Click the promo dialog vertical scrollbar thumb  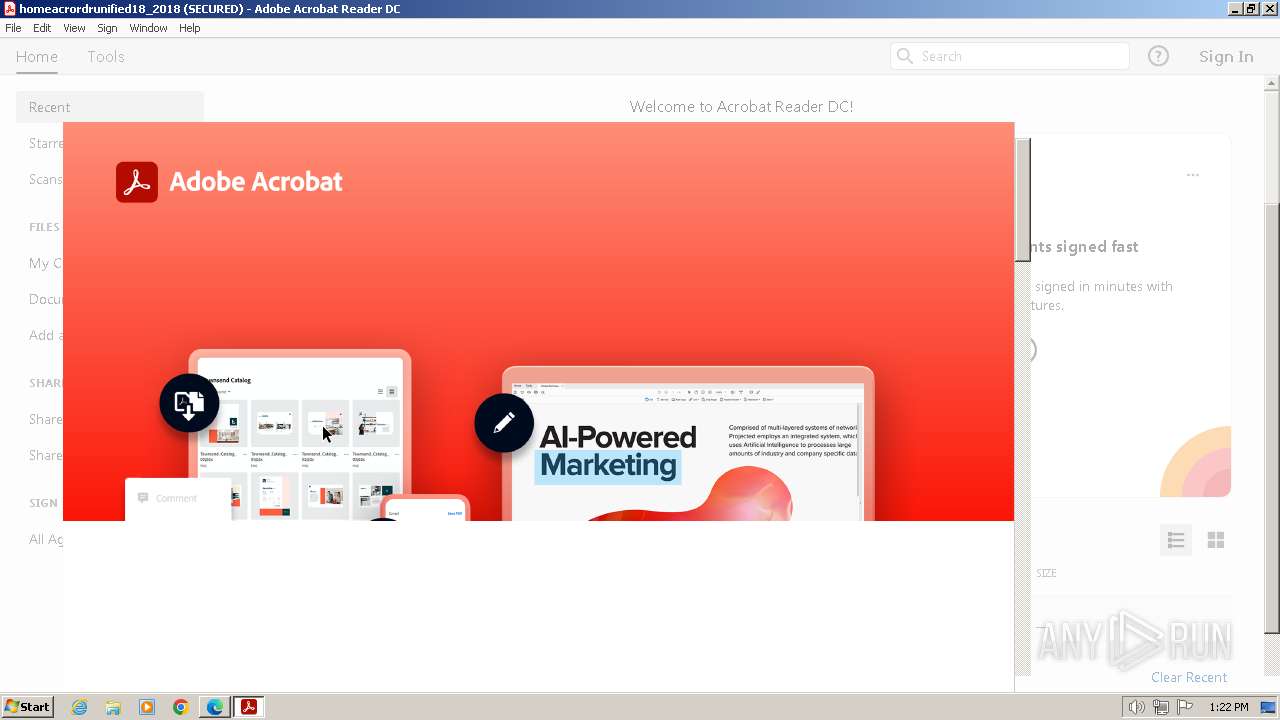1022,200
